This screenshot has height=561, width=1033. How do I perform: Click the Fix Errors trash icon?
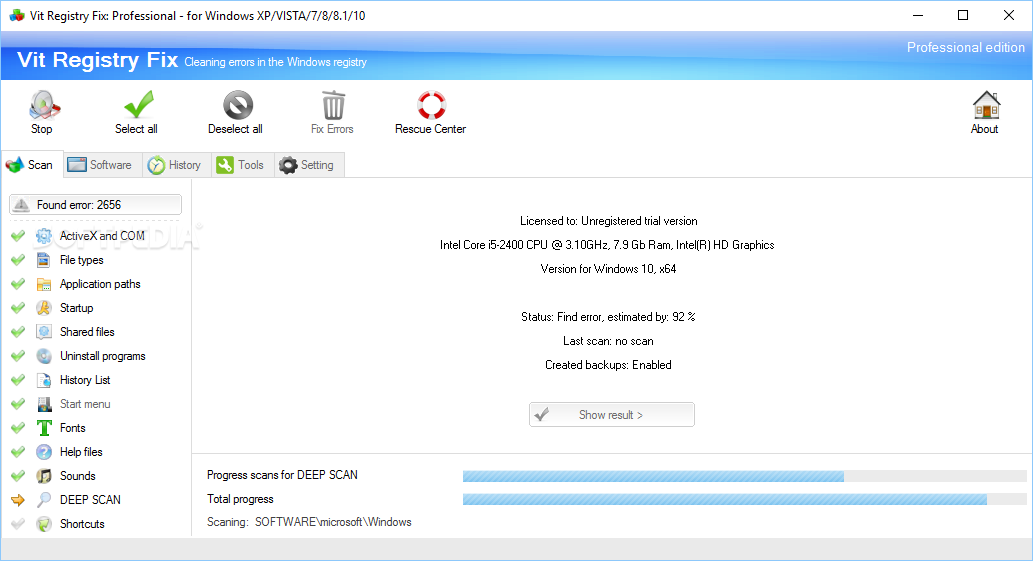click(x=333, y=105)
